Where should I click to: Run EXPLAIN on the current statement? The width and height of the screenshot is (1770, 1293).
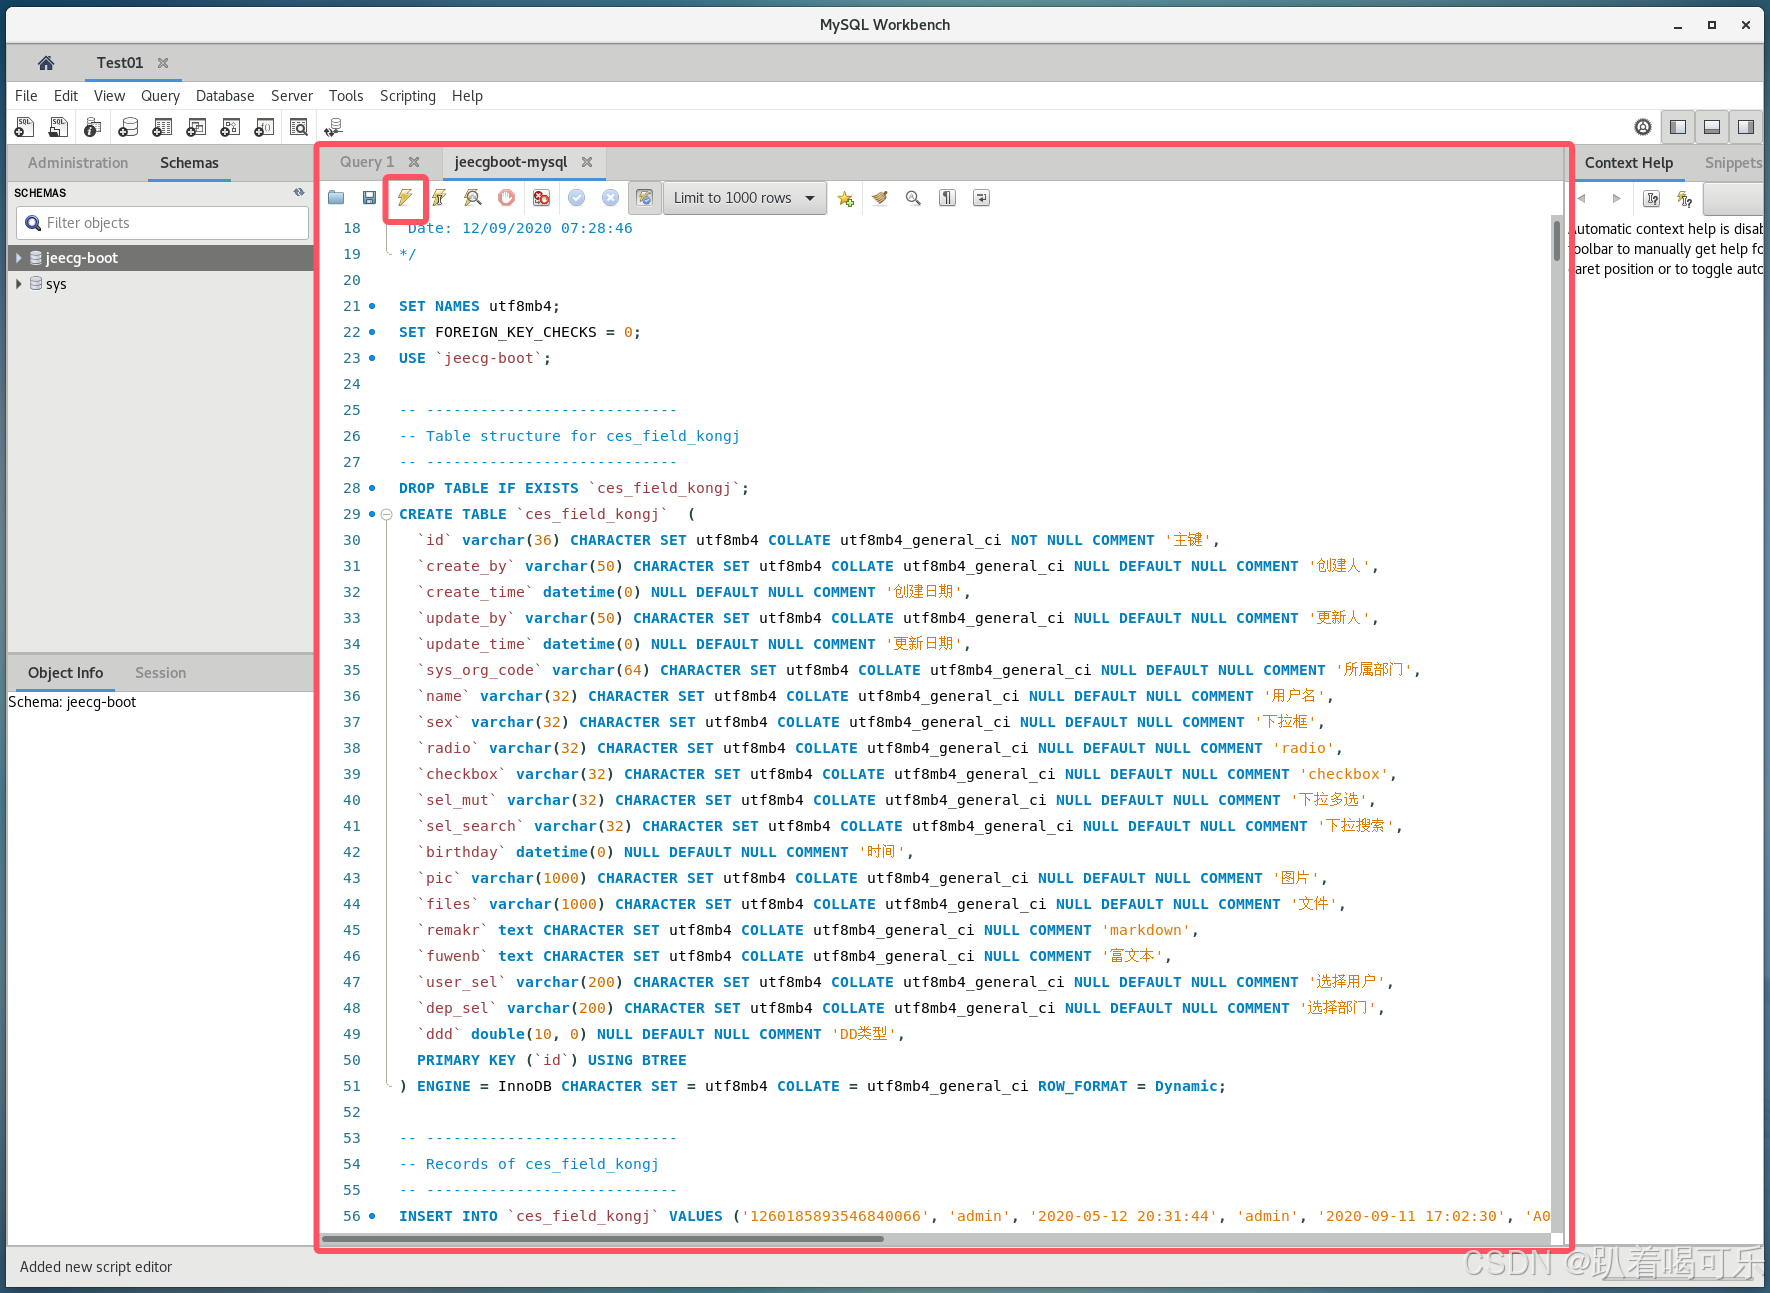pyautogui.click(x=473, y=198)
